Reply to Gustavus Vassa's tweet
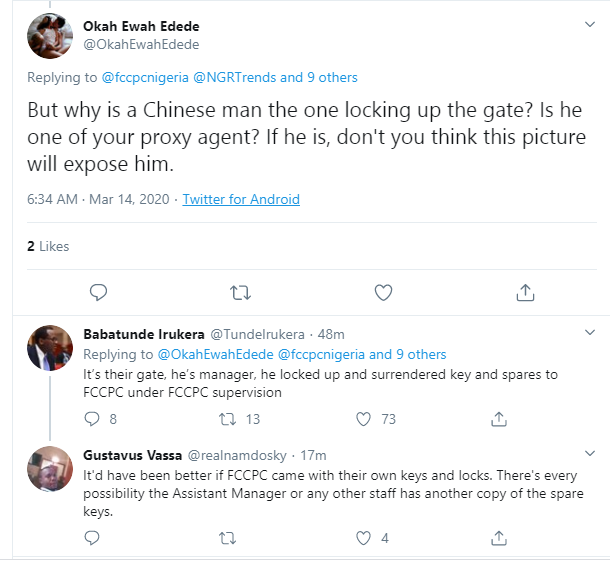This screenshot has height=563, width=610. pos(92,538)
